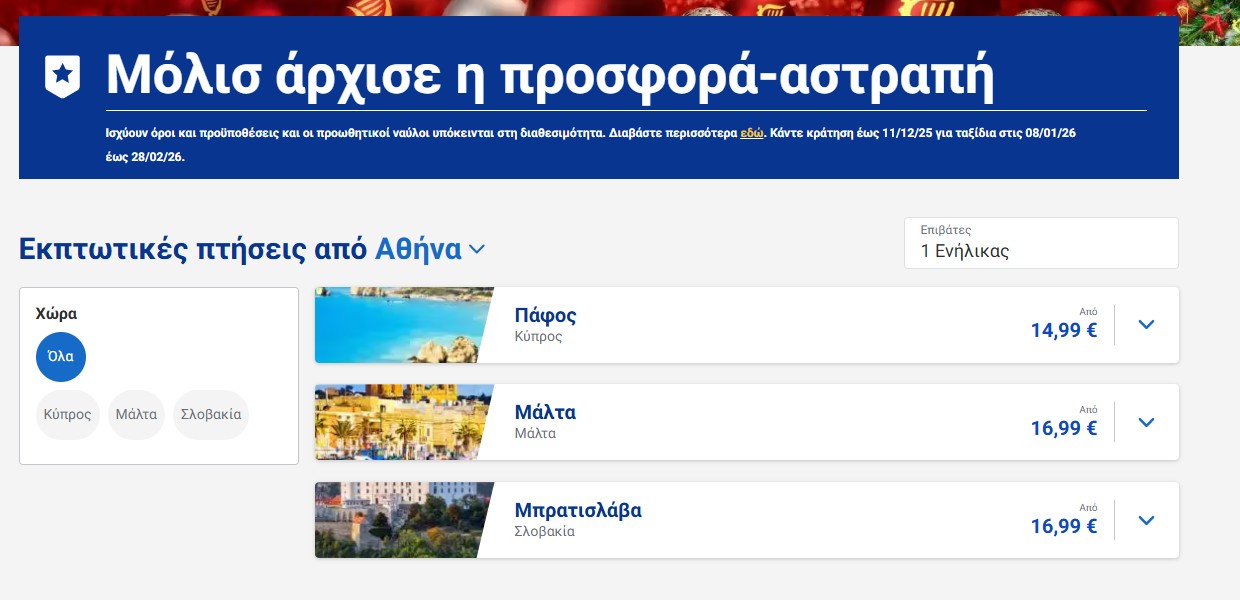Toggle the Μάλτα country filter chip
1240x600 pixels.
136,414
